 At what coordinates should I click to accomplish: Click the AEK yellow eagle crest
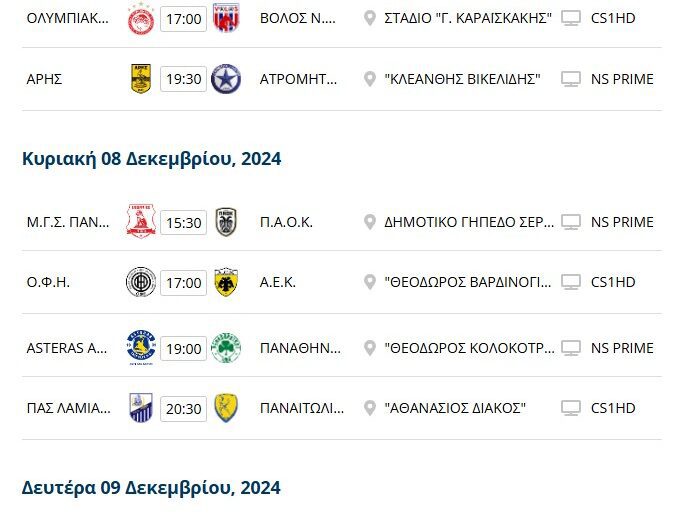[x=225, y=283]
